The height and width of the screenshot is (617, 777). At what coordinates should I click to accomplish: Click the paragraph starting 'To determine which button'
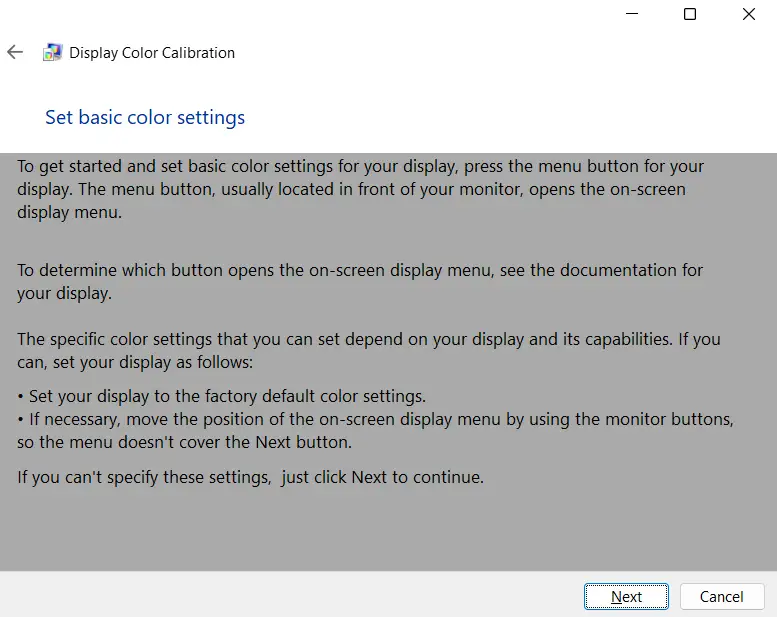pos(360,281)
